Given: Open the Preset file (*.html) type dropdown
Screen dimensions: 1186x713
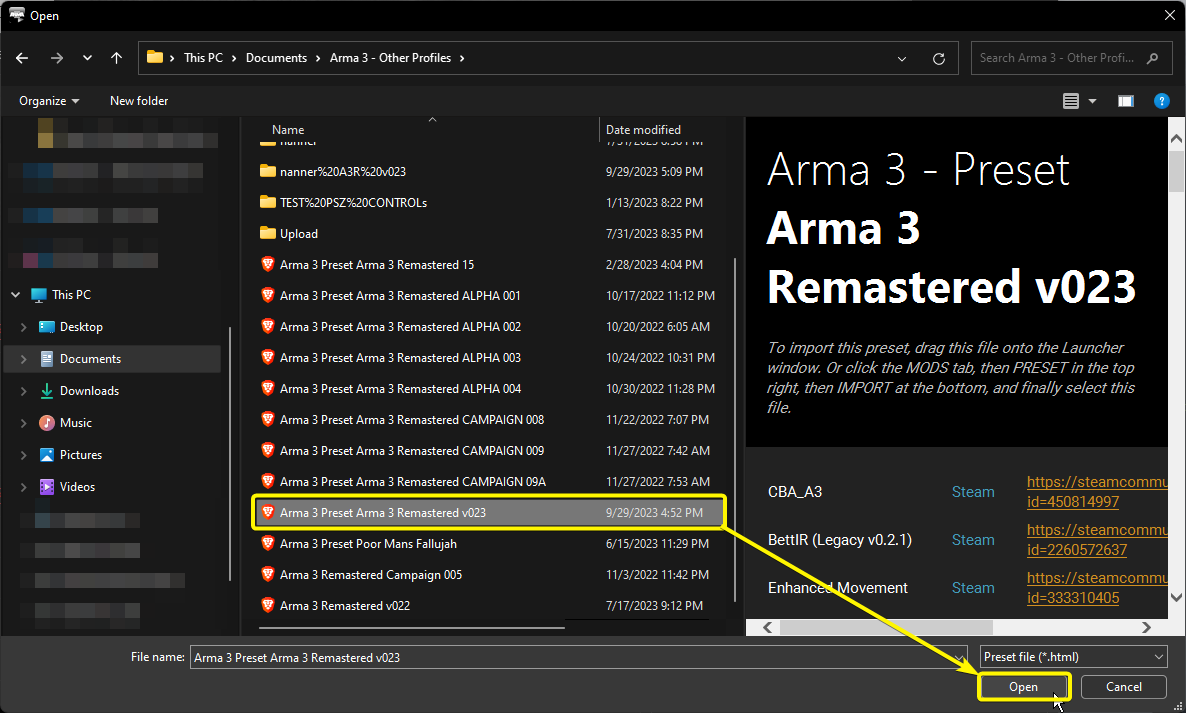Looking at the screenshot, I should [1073, 656].
